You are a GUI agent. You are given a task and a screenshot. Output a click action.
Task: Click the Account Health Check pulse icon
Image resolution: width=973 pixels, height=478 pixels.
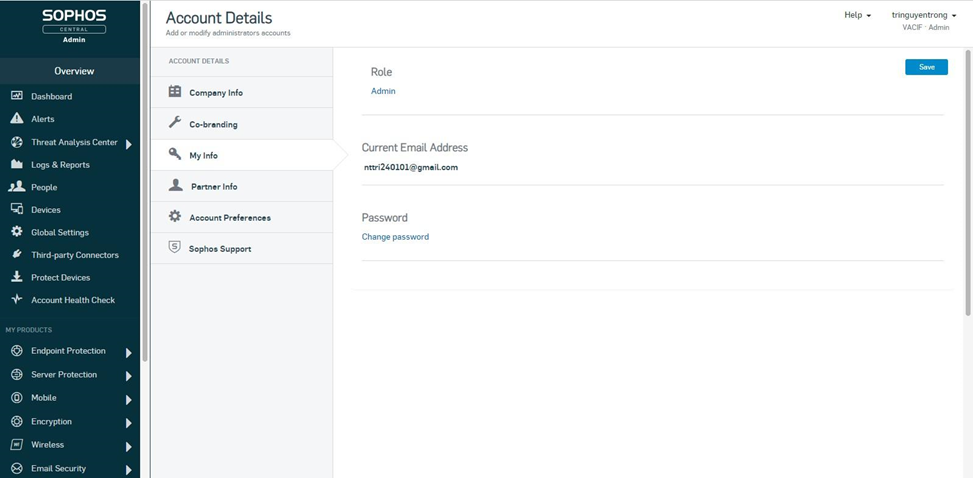click(x=17, y=300)
